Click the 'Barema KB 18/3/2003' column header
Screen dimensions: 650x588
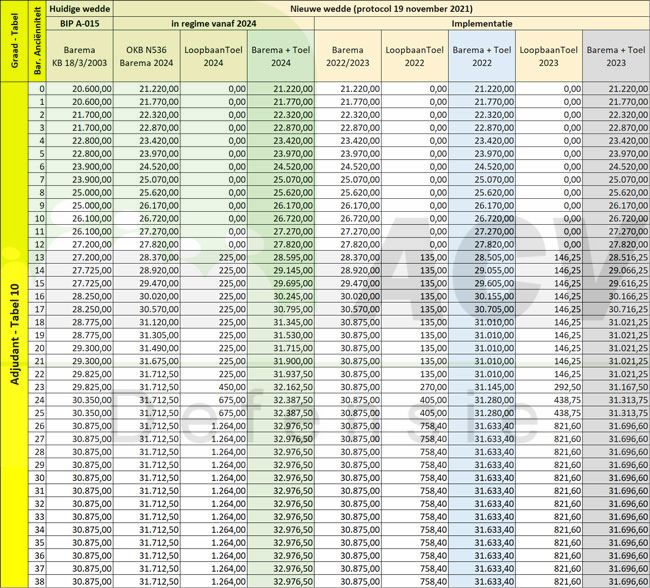pos(80,56)
